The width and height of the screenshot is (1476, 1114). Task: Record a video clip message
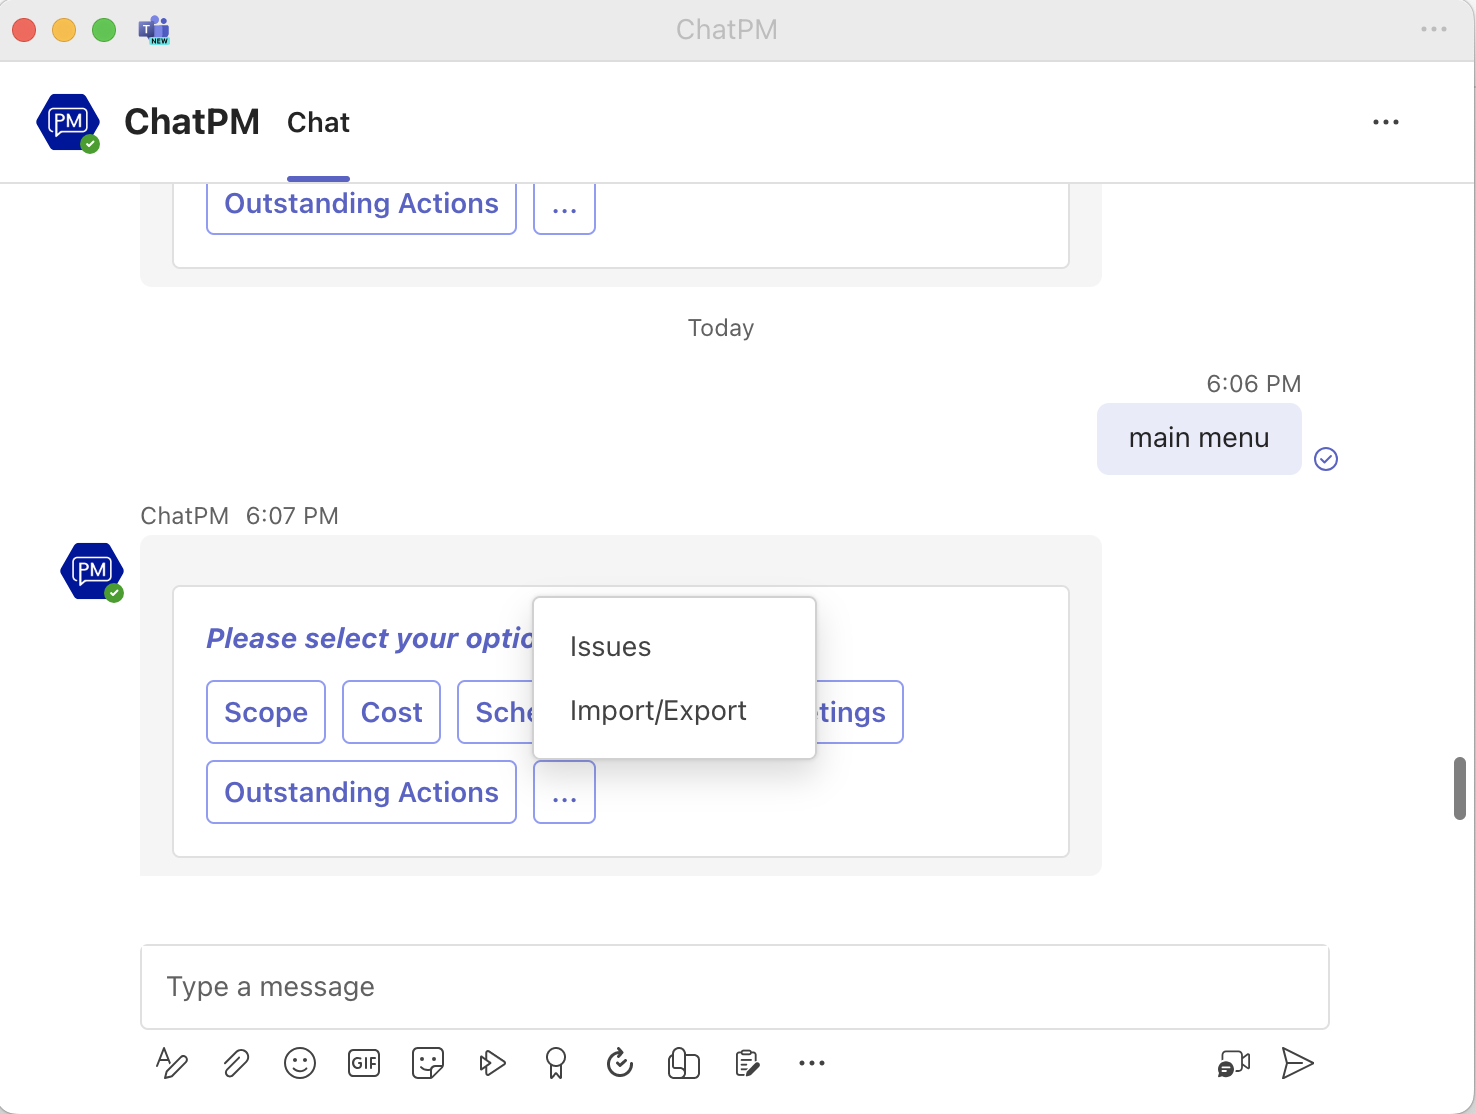(1234, 1063)
